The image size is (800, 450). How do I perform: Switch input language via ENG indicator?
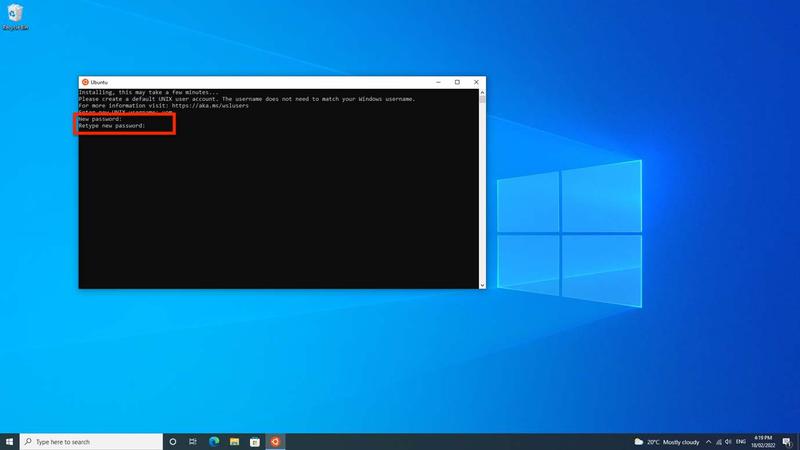point(741,442)
